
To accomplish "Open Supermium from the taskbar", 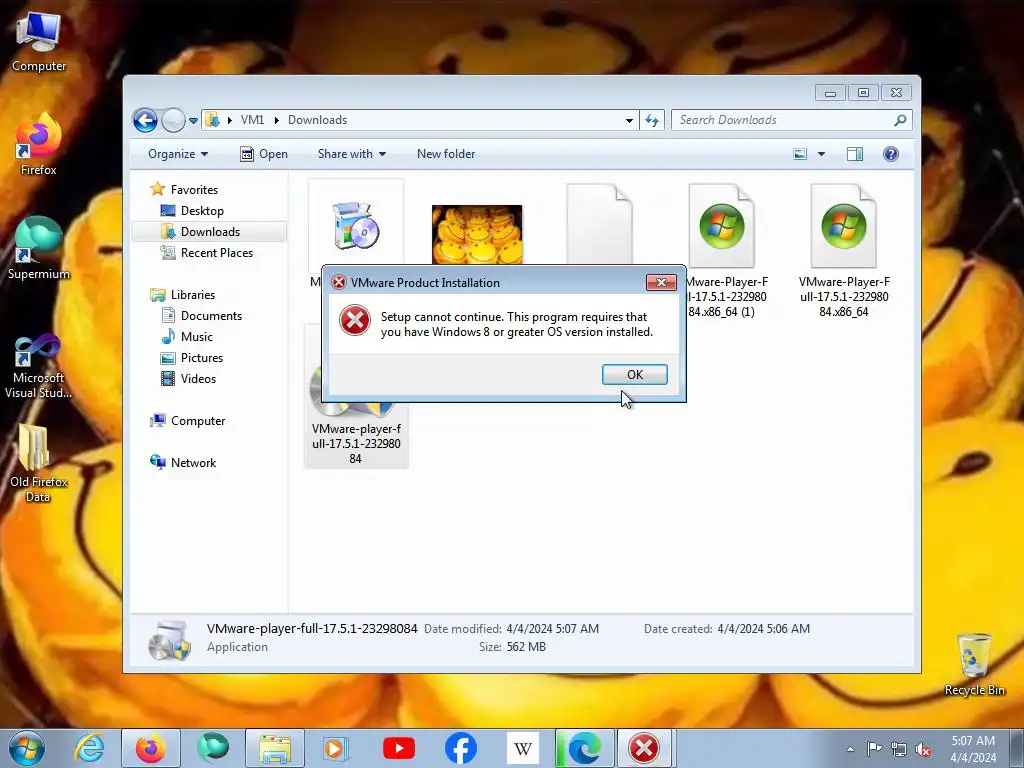I will coord(213,748).
